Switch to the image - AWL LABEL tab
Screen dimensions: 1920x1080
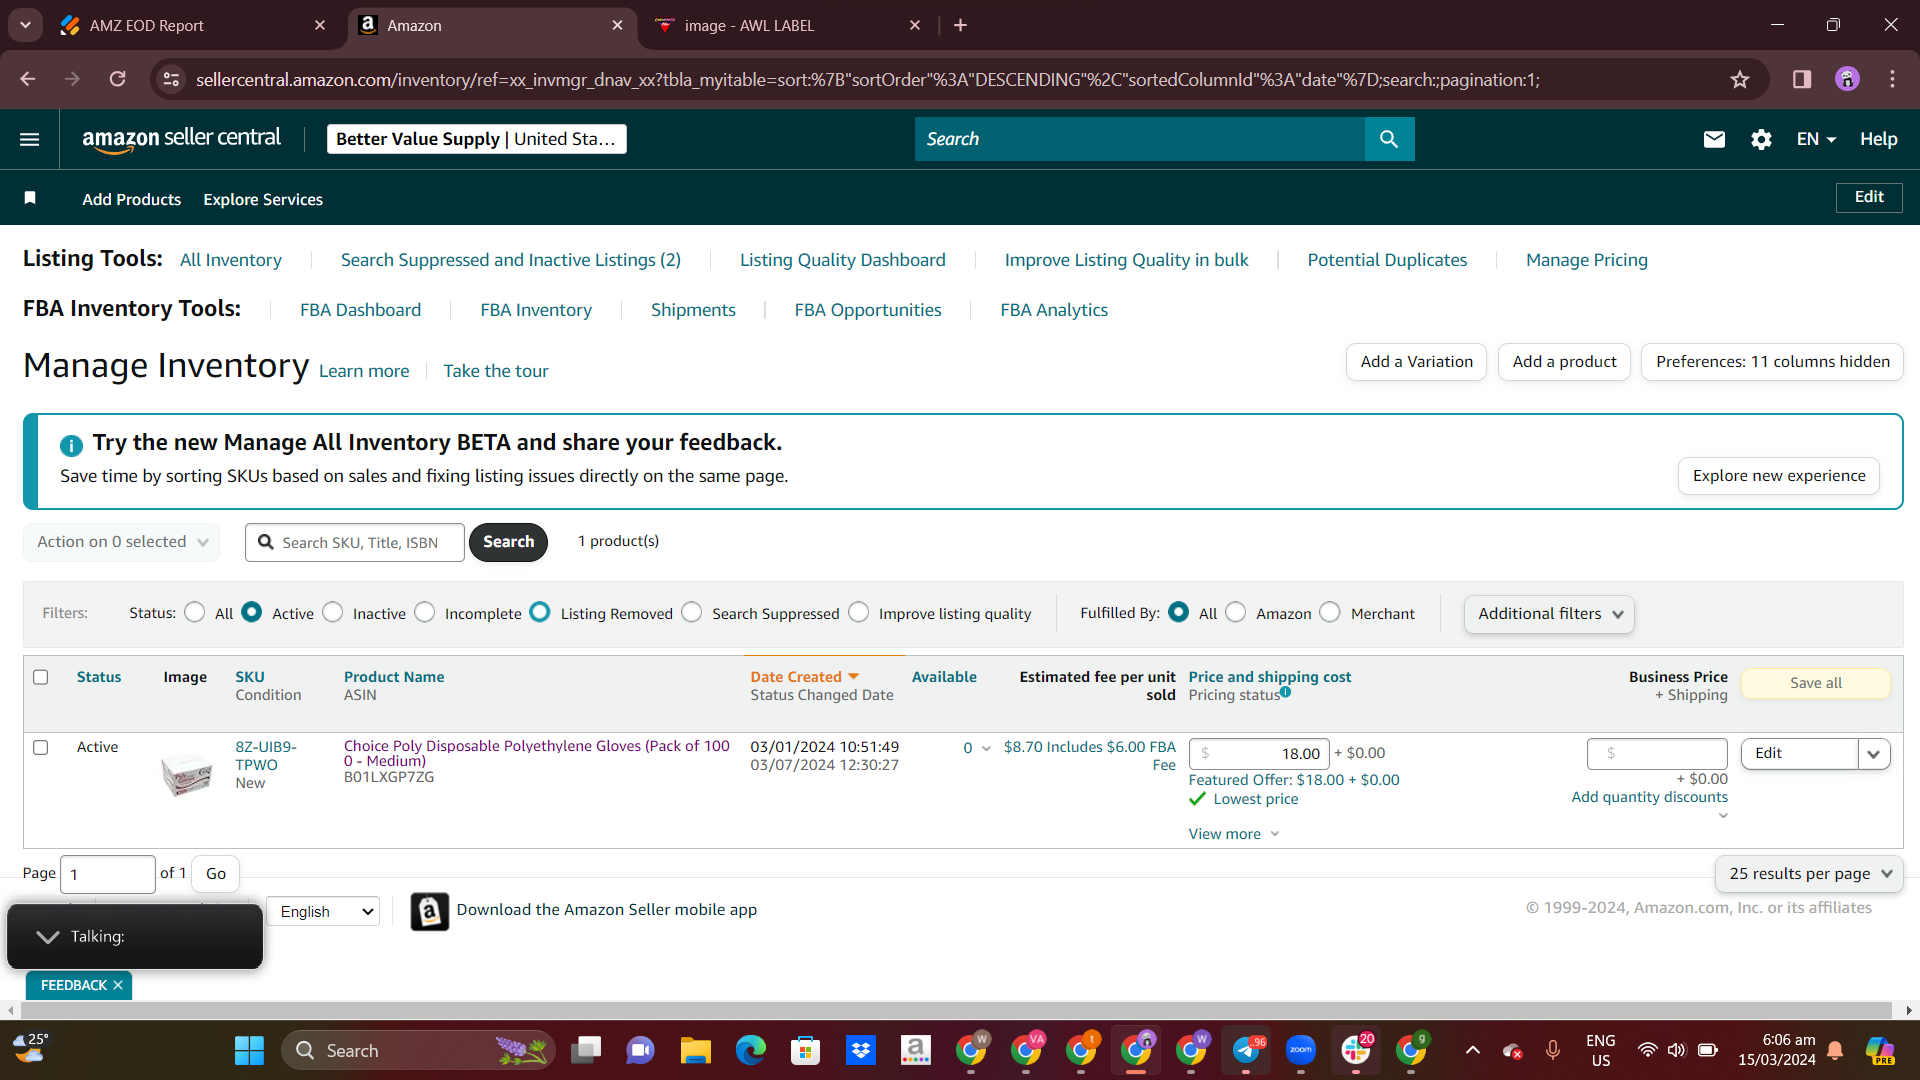pyautogui.click(x=786, y=25)
